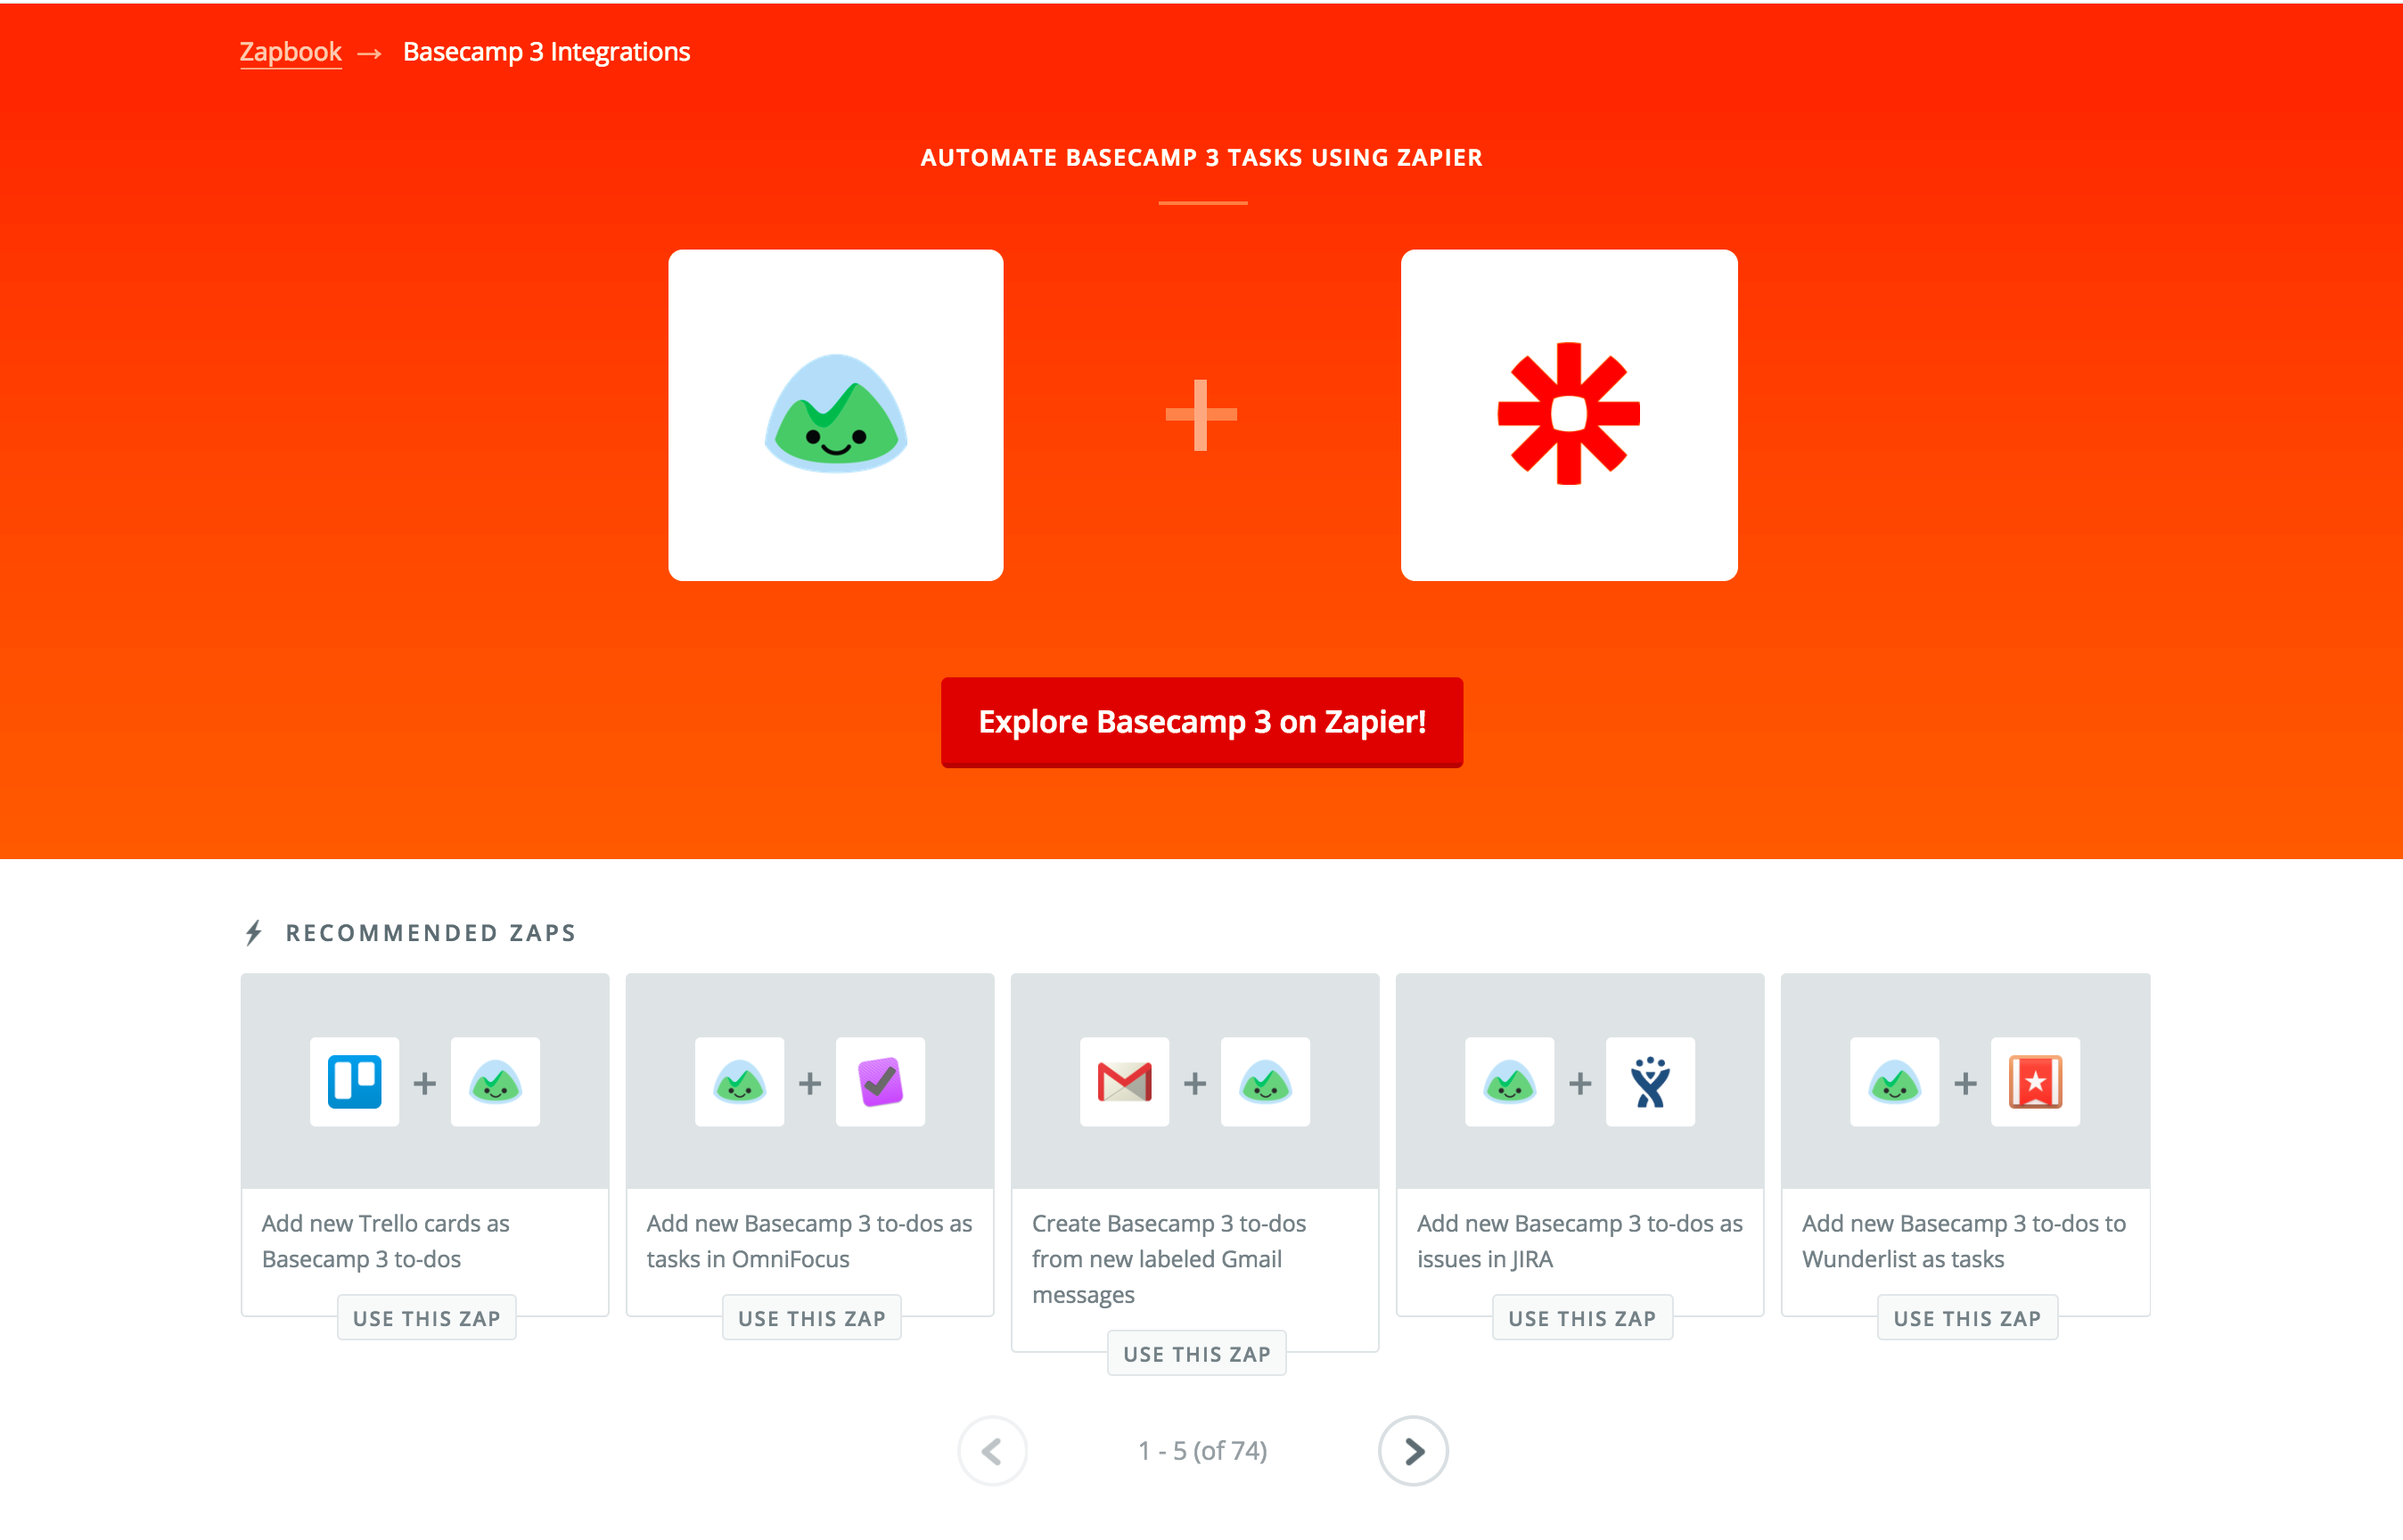Click the Wunderlist star icon
Screen dimensions: 2403x1540
(x=2035, y=1082)
